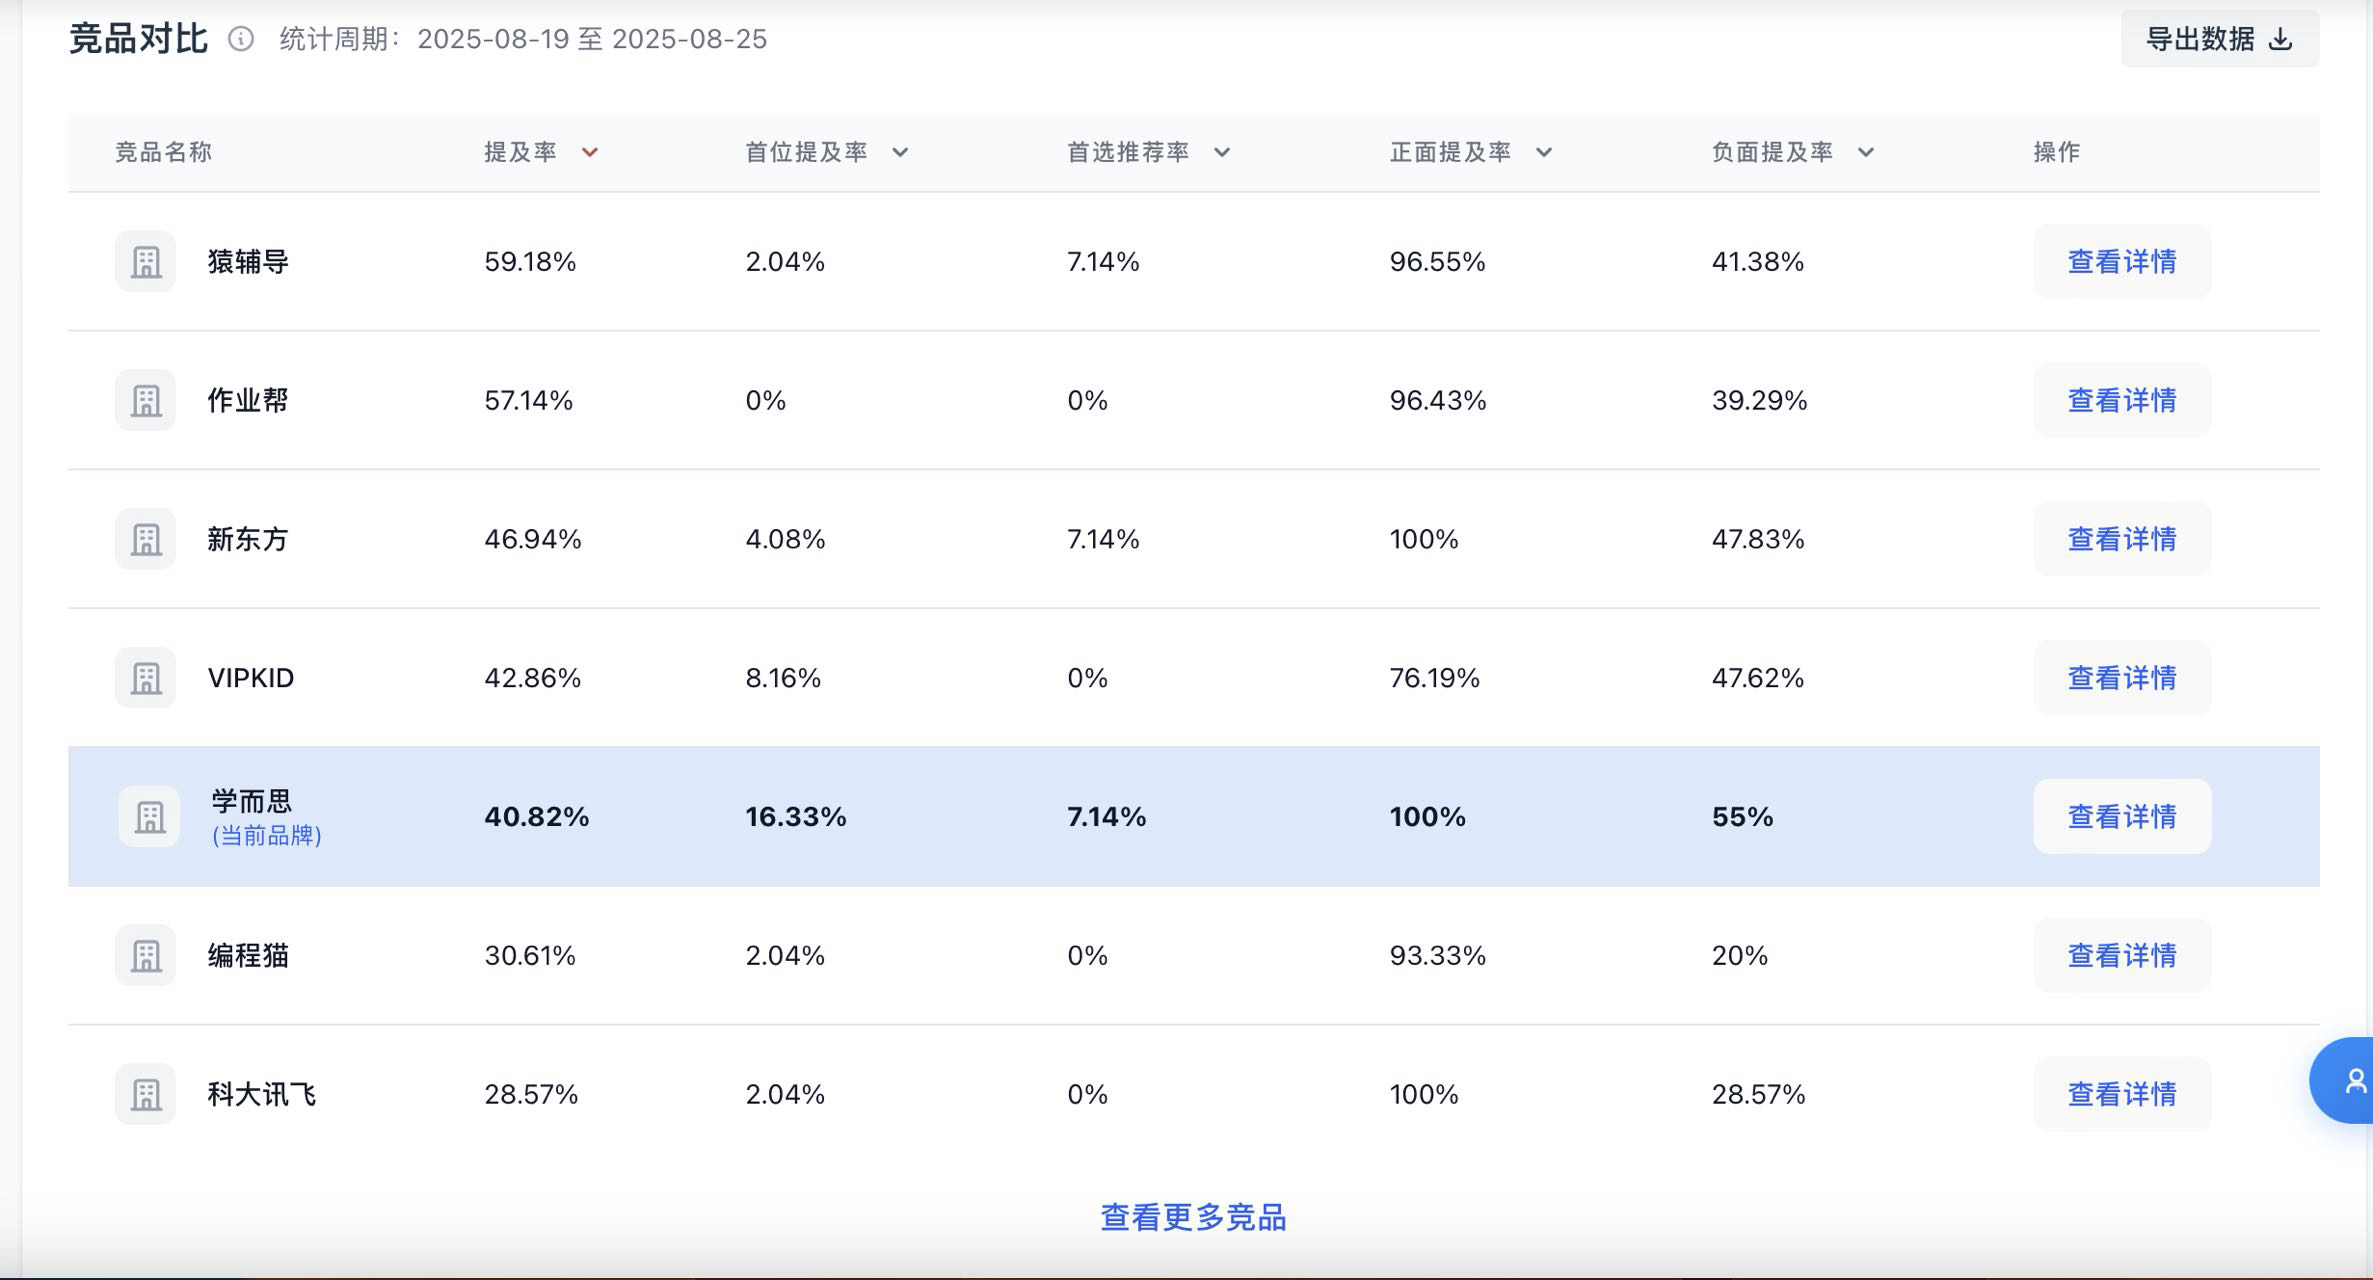Screen dimensions: 2373x1280
Task: View details for 科大讯飞
Action: (x=2122, y=1094)
